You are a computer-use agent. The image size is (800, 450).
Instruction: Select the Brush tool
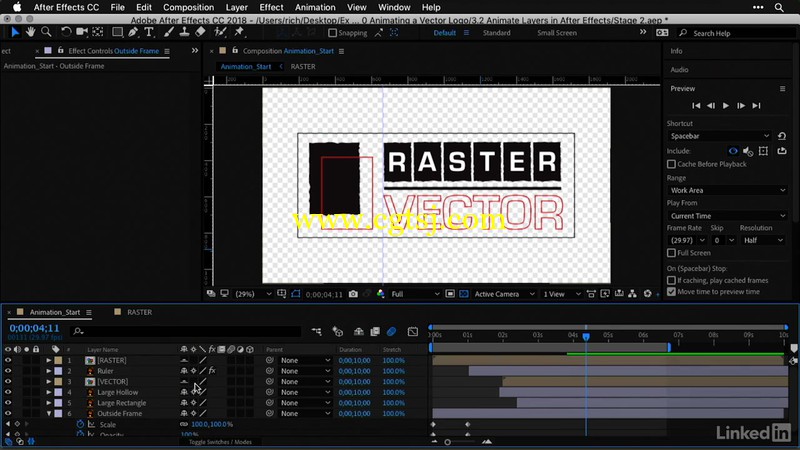point(168,32)
